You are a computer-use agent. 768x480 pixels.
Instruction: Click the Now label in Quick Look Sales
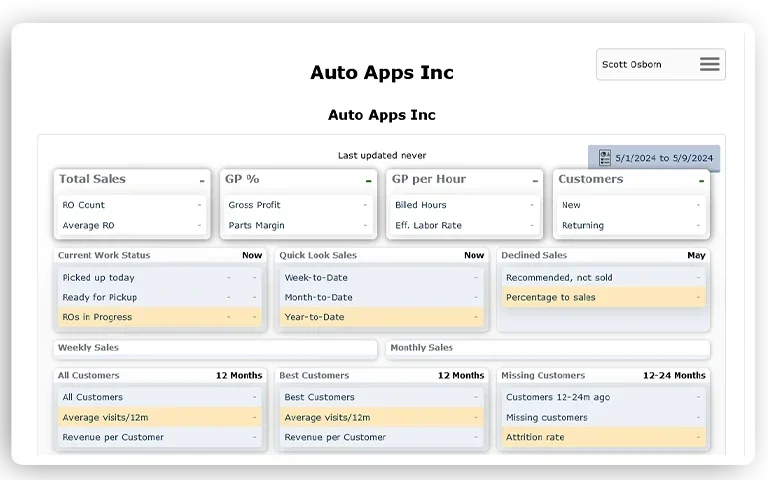point(474,255)
